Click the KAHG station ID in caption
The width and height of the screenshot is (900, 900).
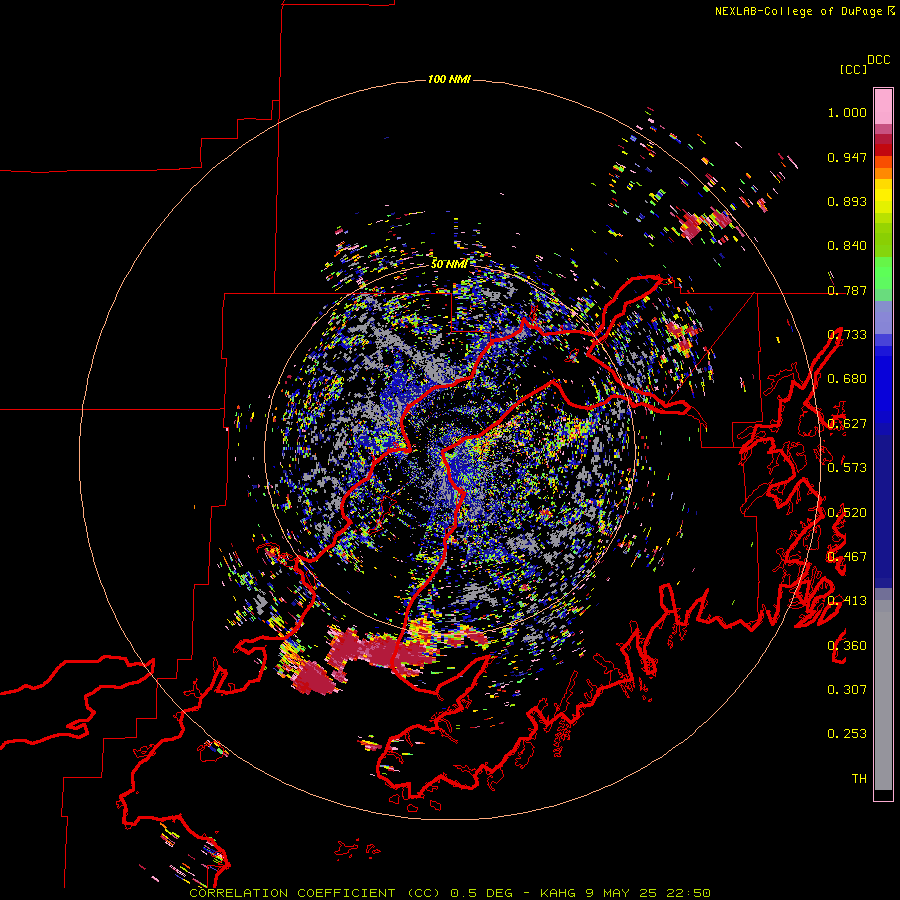pyautogui.click(x=558, y=893)
